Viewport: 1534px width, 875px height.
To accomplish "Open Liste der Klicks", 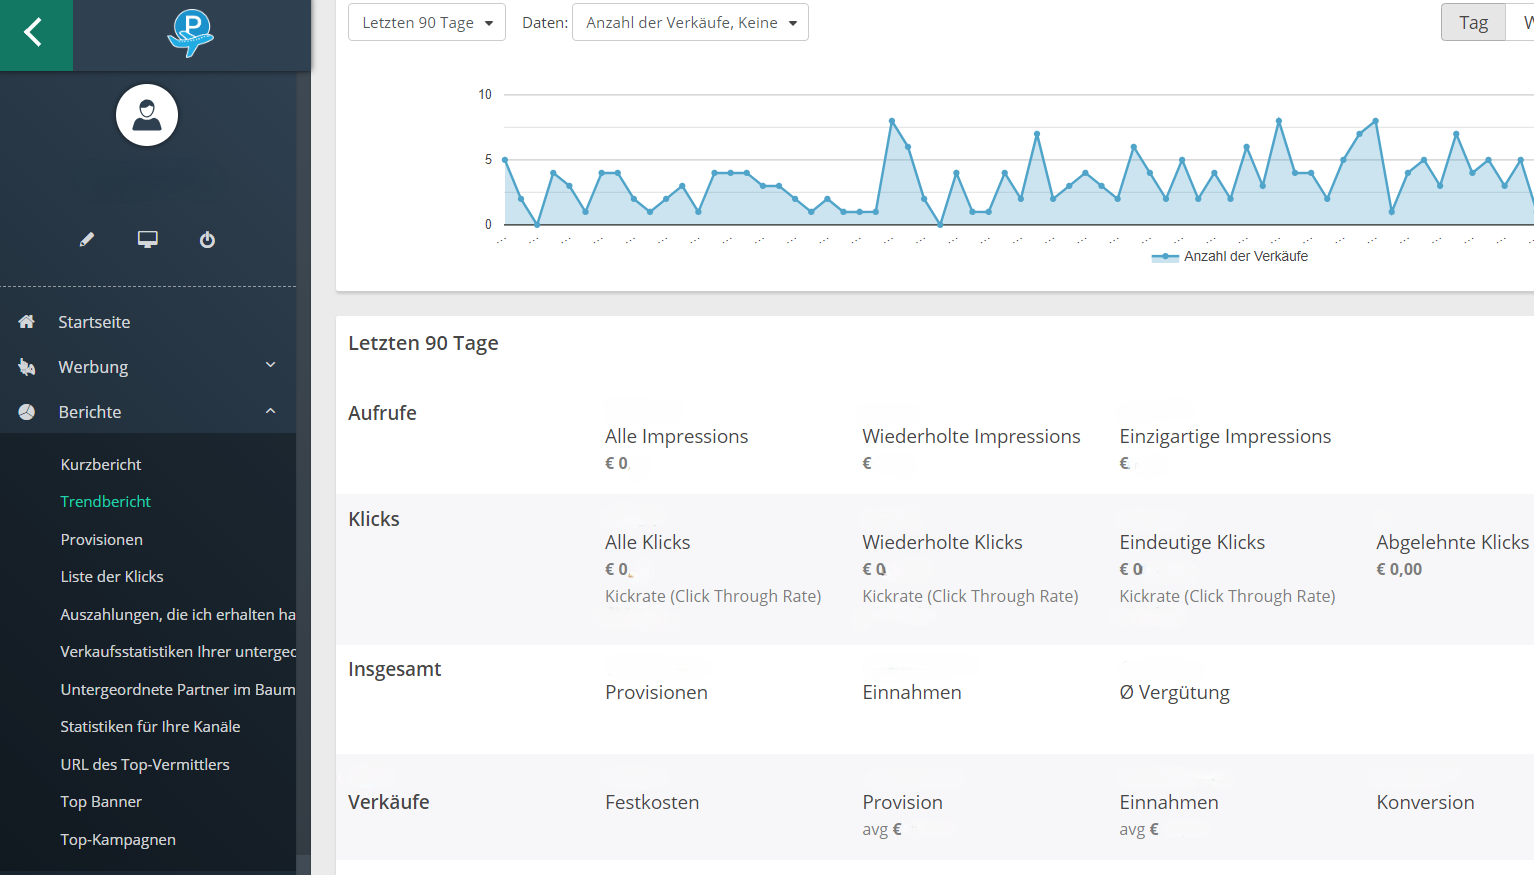I will pyautogui.click(x=112, y=576).
